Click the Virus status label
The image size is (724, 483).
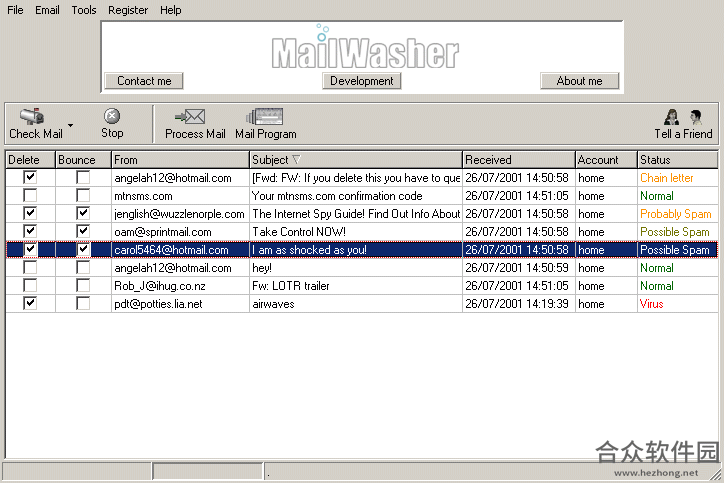click(x=652, y=304)
